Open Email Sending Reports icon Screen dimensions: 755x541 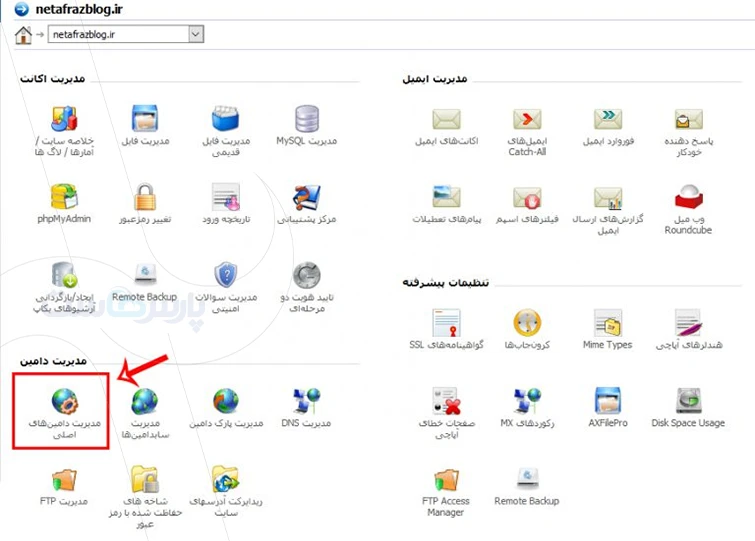point(608,198)
